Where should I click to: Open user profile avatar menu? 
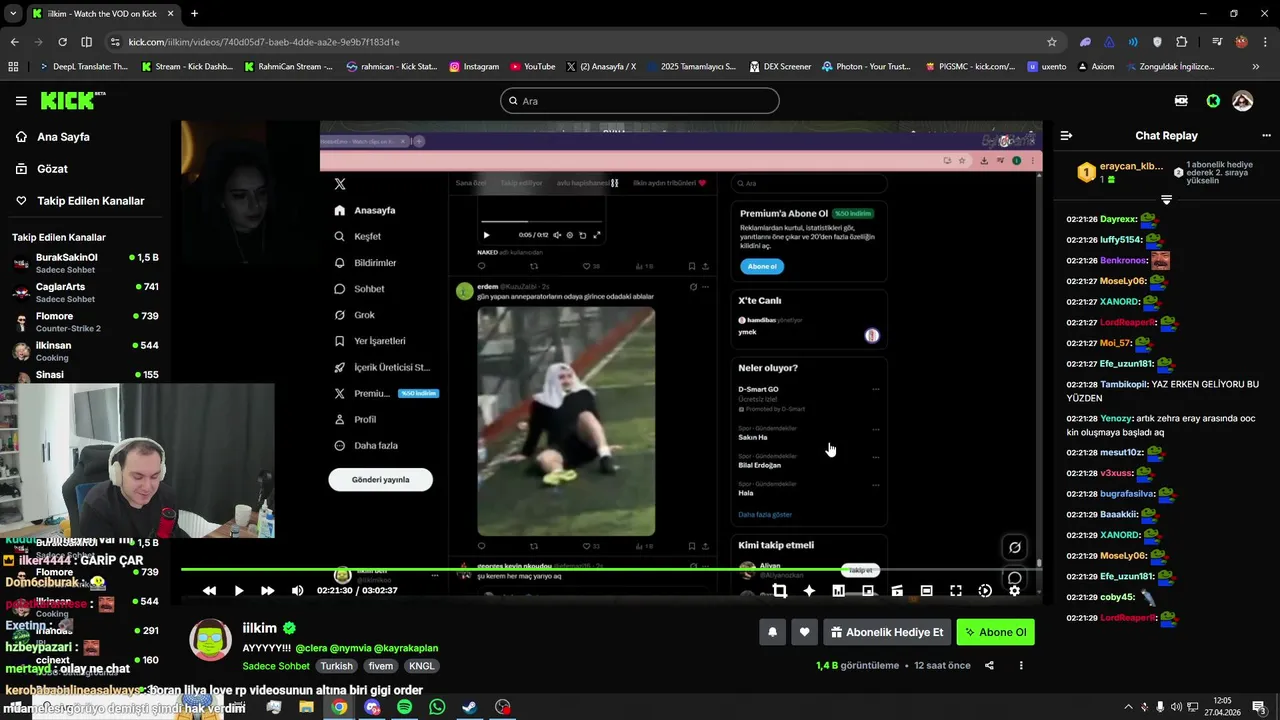(1243, 101)
